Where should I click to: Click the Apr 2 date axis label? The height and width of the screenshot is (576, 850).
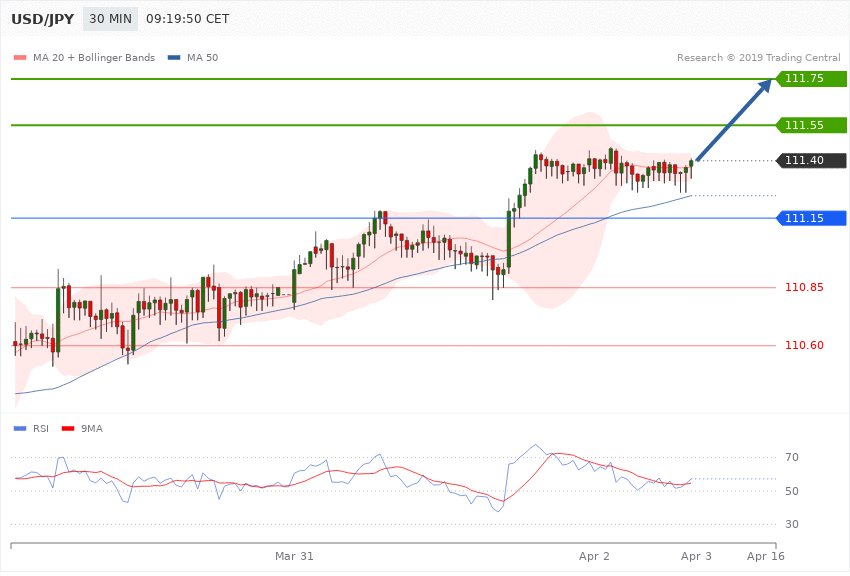tap(594, 556)
